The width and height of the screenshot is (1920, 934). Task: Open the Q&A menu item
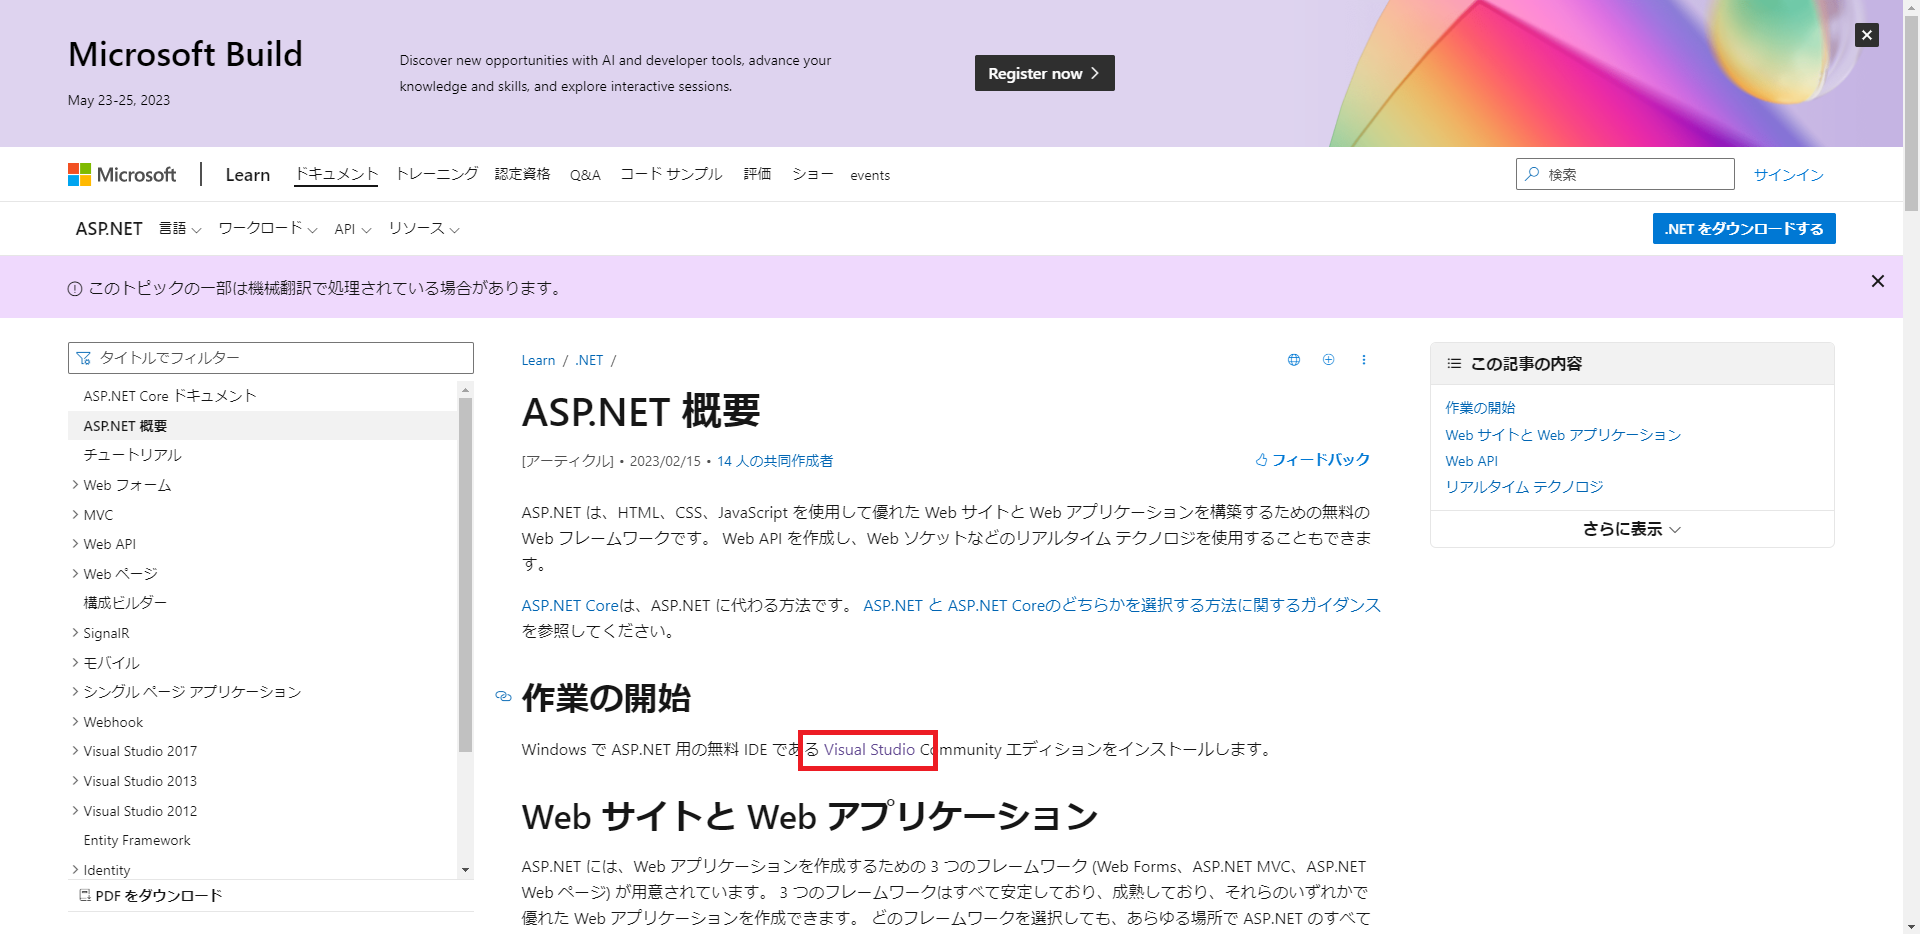[585, 175]
